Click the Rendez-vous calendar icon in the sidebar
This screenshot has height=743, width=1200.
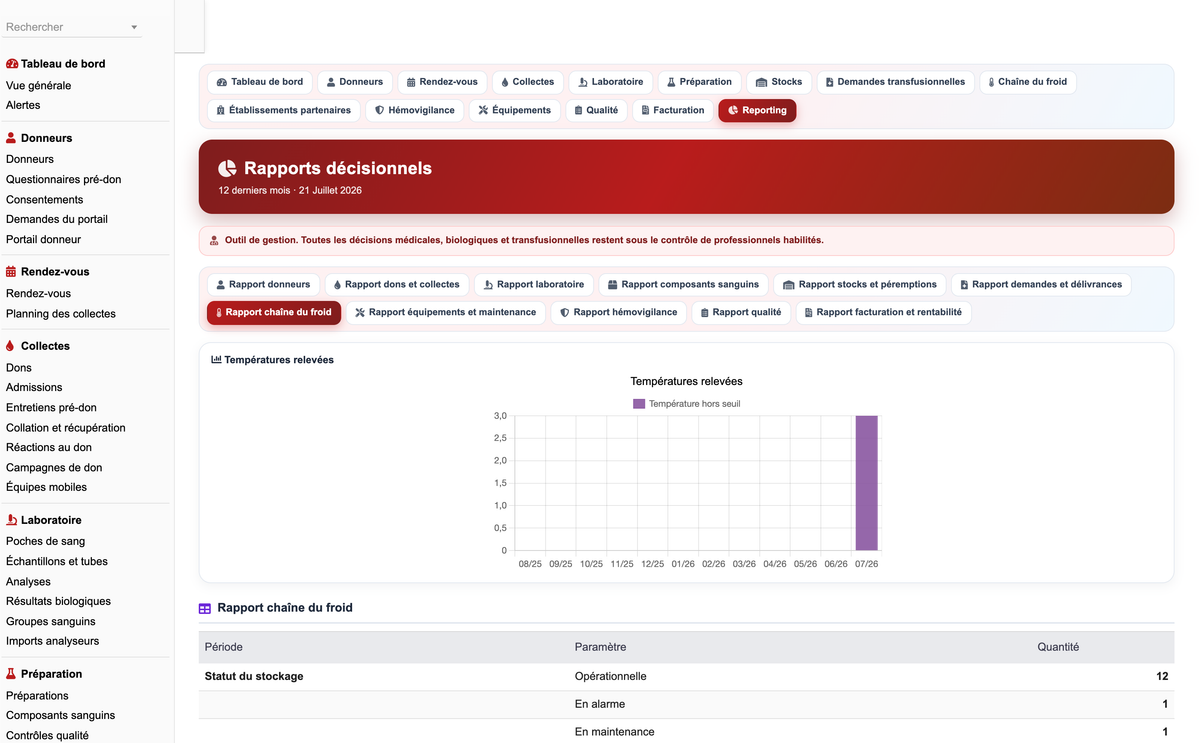[x=11, y=272]
